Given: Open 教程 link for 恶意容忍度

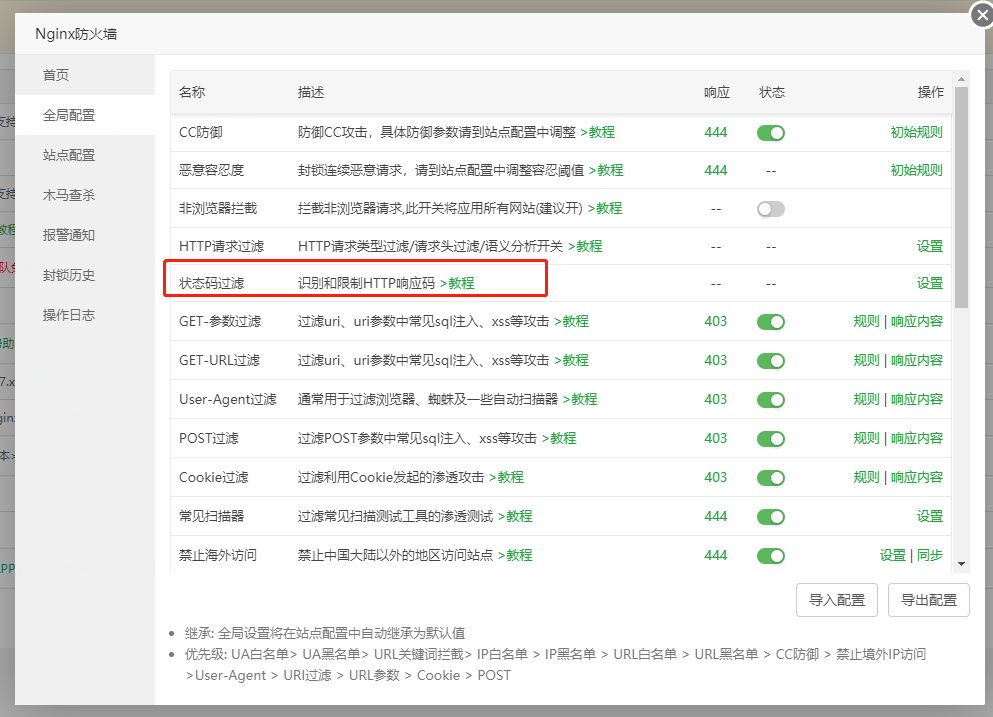Looking at the screenshot, I should [606, 170].
